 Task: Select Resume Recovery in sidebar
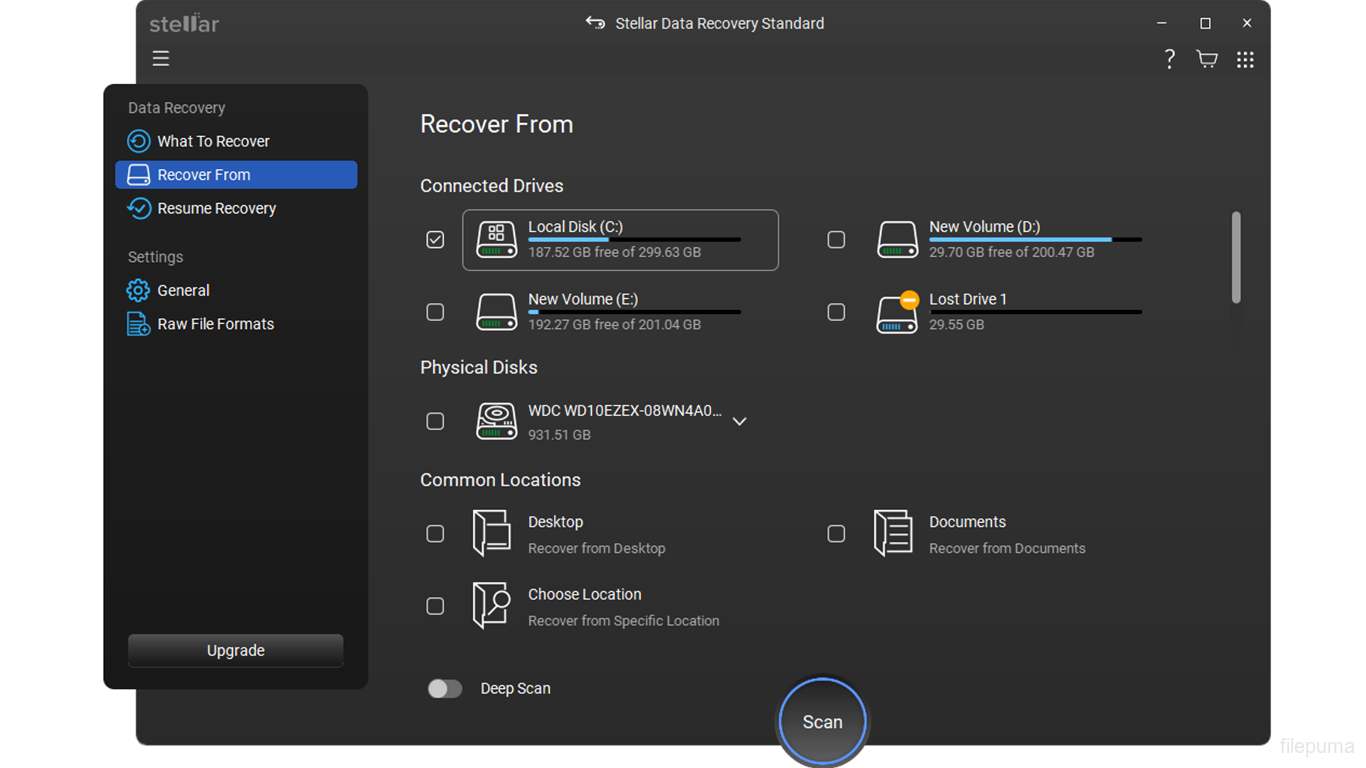click(x=216, y=208)
